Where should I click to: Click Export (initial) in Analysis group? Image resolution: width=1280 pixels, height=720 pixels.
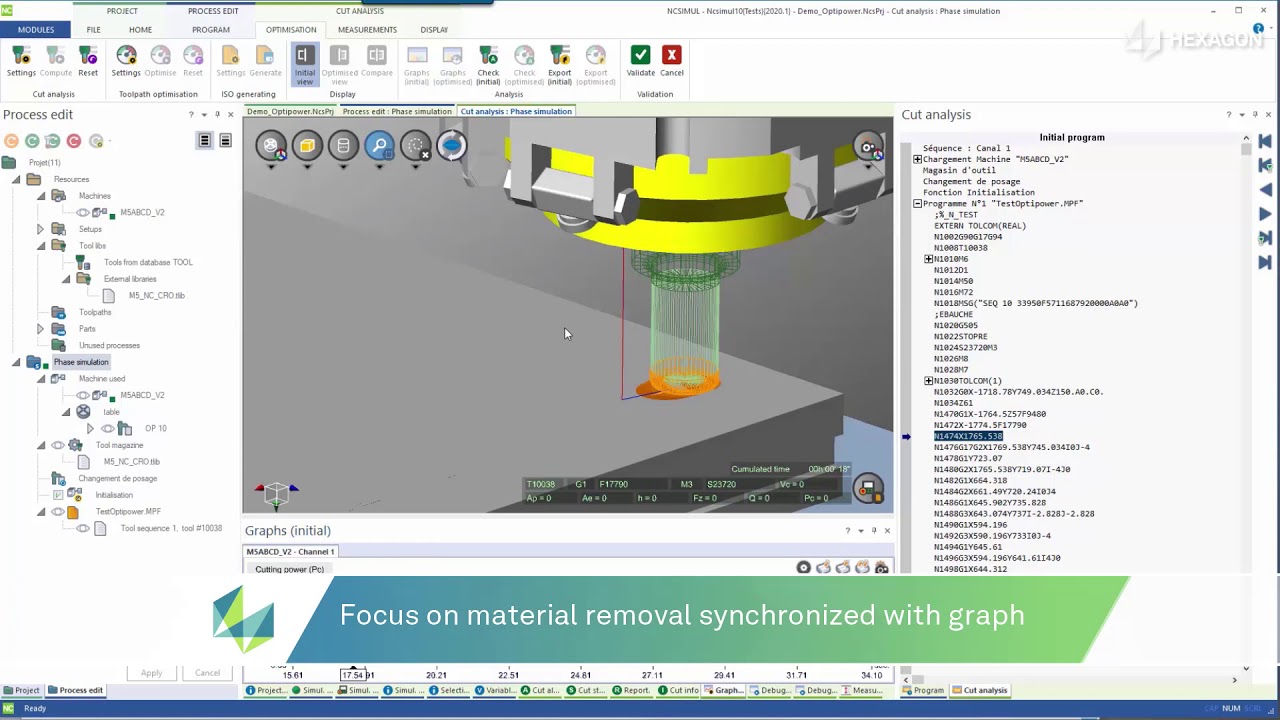click(x=559, y=64)
